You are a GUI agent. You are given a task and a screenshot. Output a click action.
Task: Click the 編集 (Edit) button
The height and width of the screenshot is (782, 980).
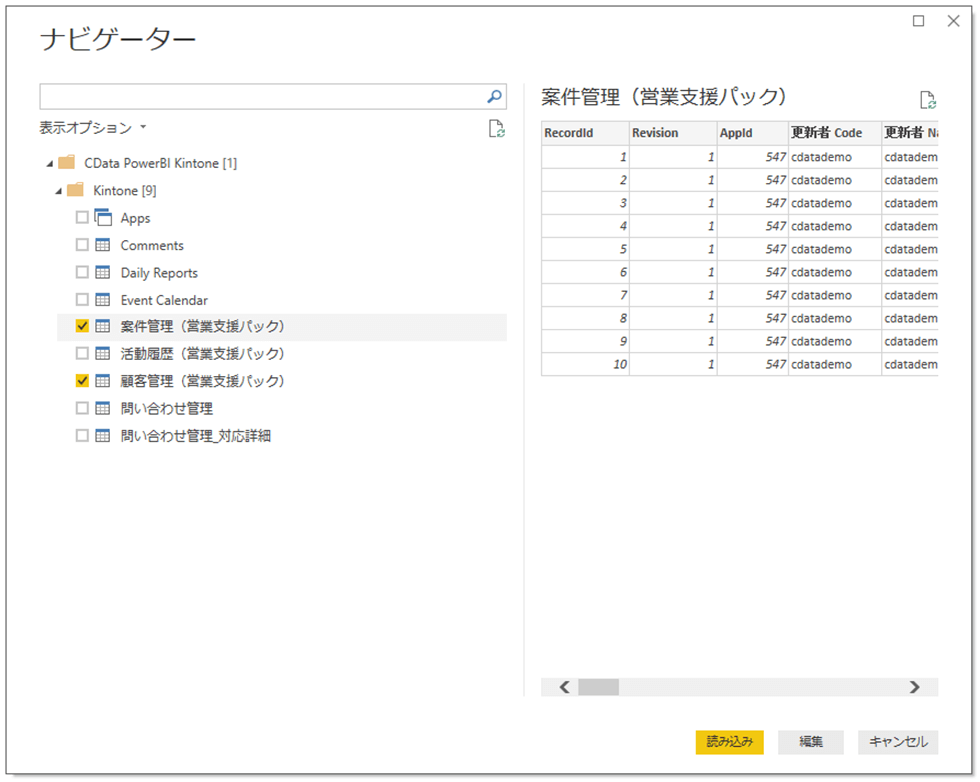(811, 742)
